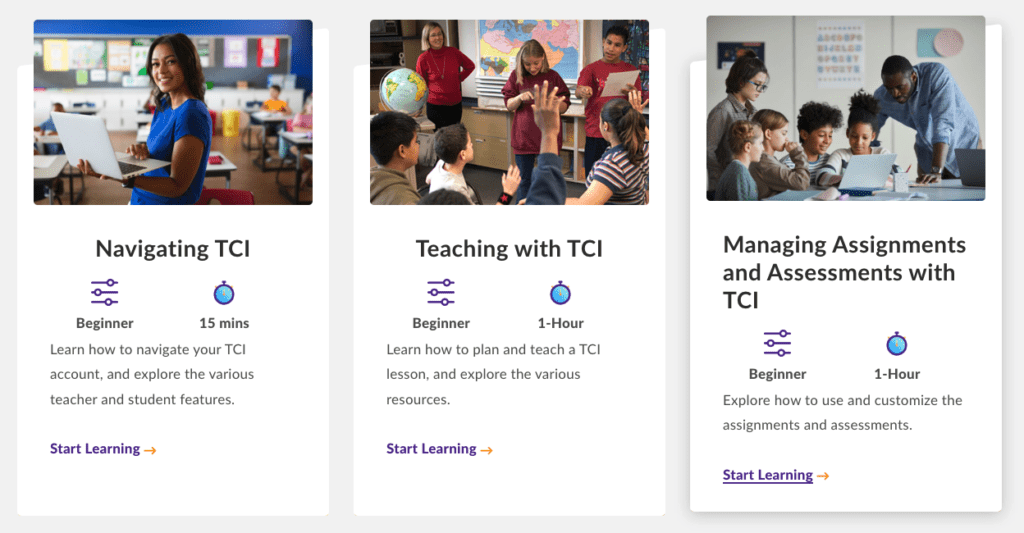This screenshot has height=533, width=1024.
Task: Click Beginner label in Teaching with TCI card
Action: click(441, 323)
